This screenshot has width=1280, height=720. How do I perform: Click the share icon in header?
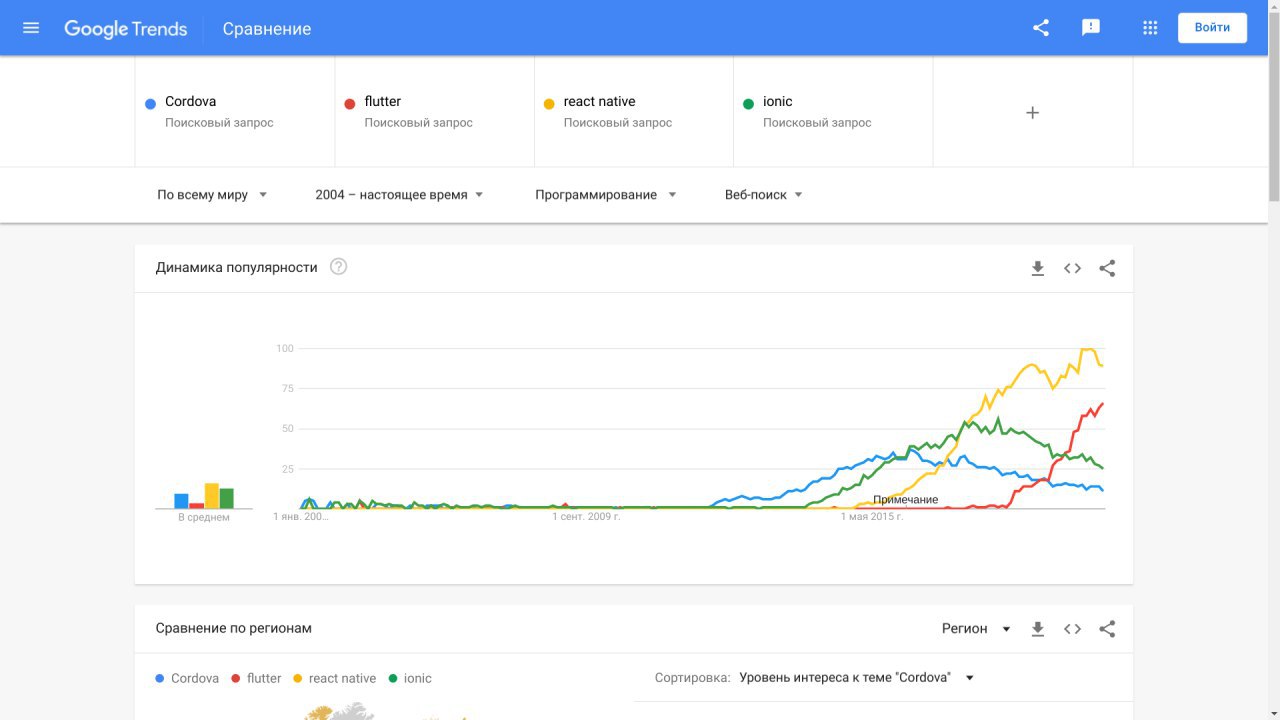click(1041, 28)
